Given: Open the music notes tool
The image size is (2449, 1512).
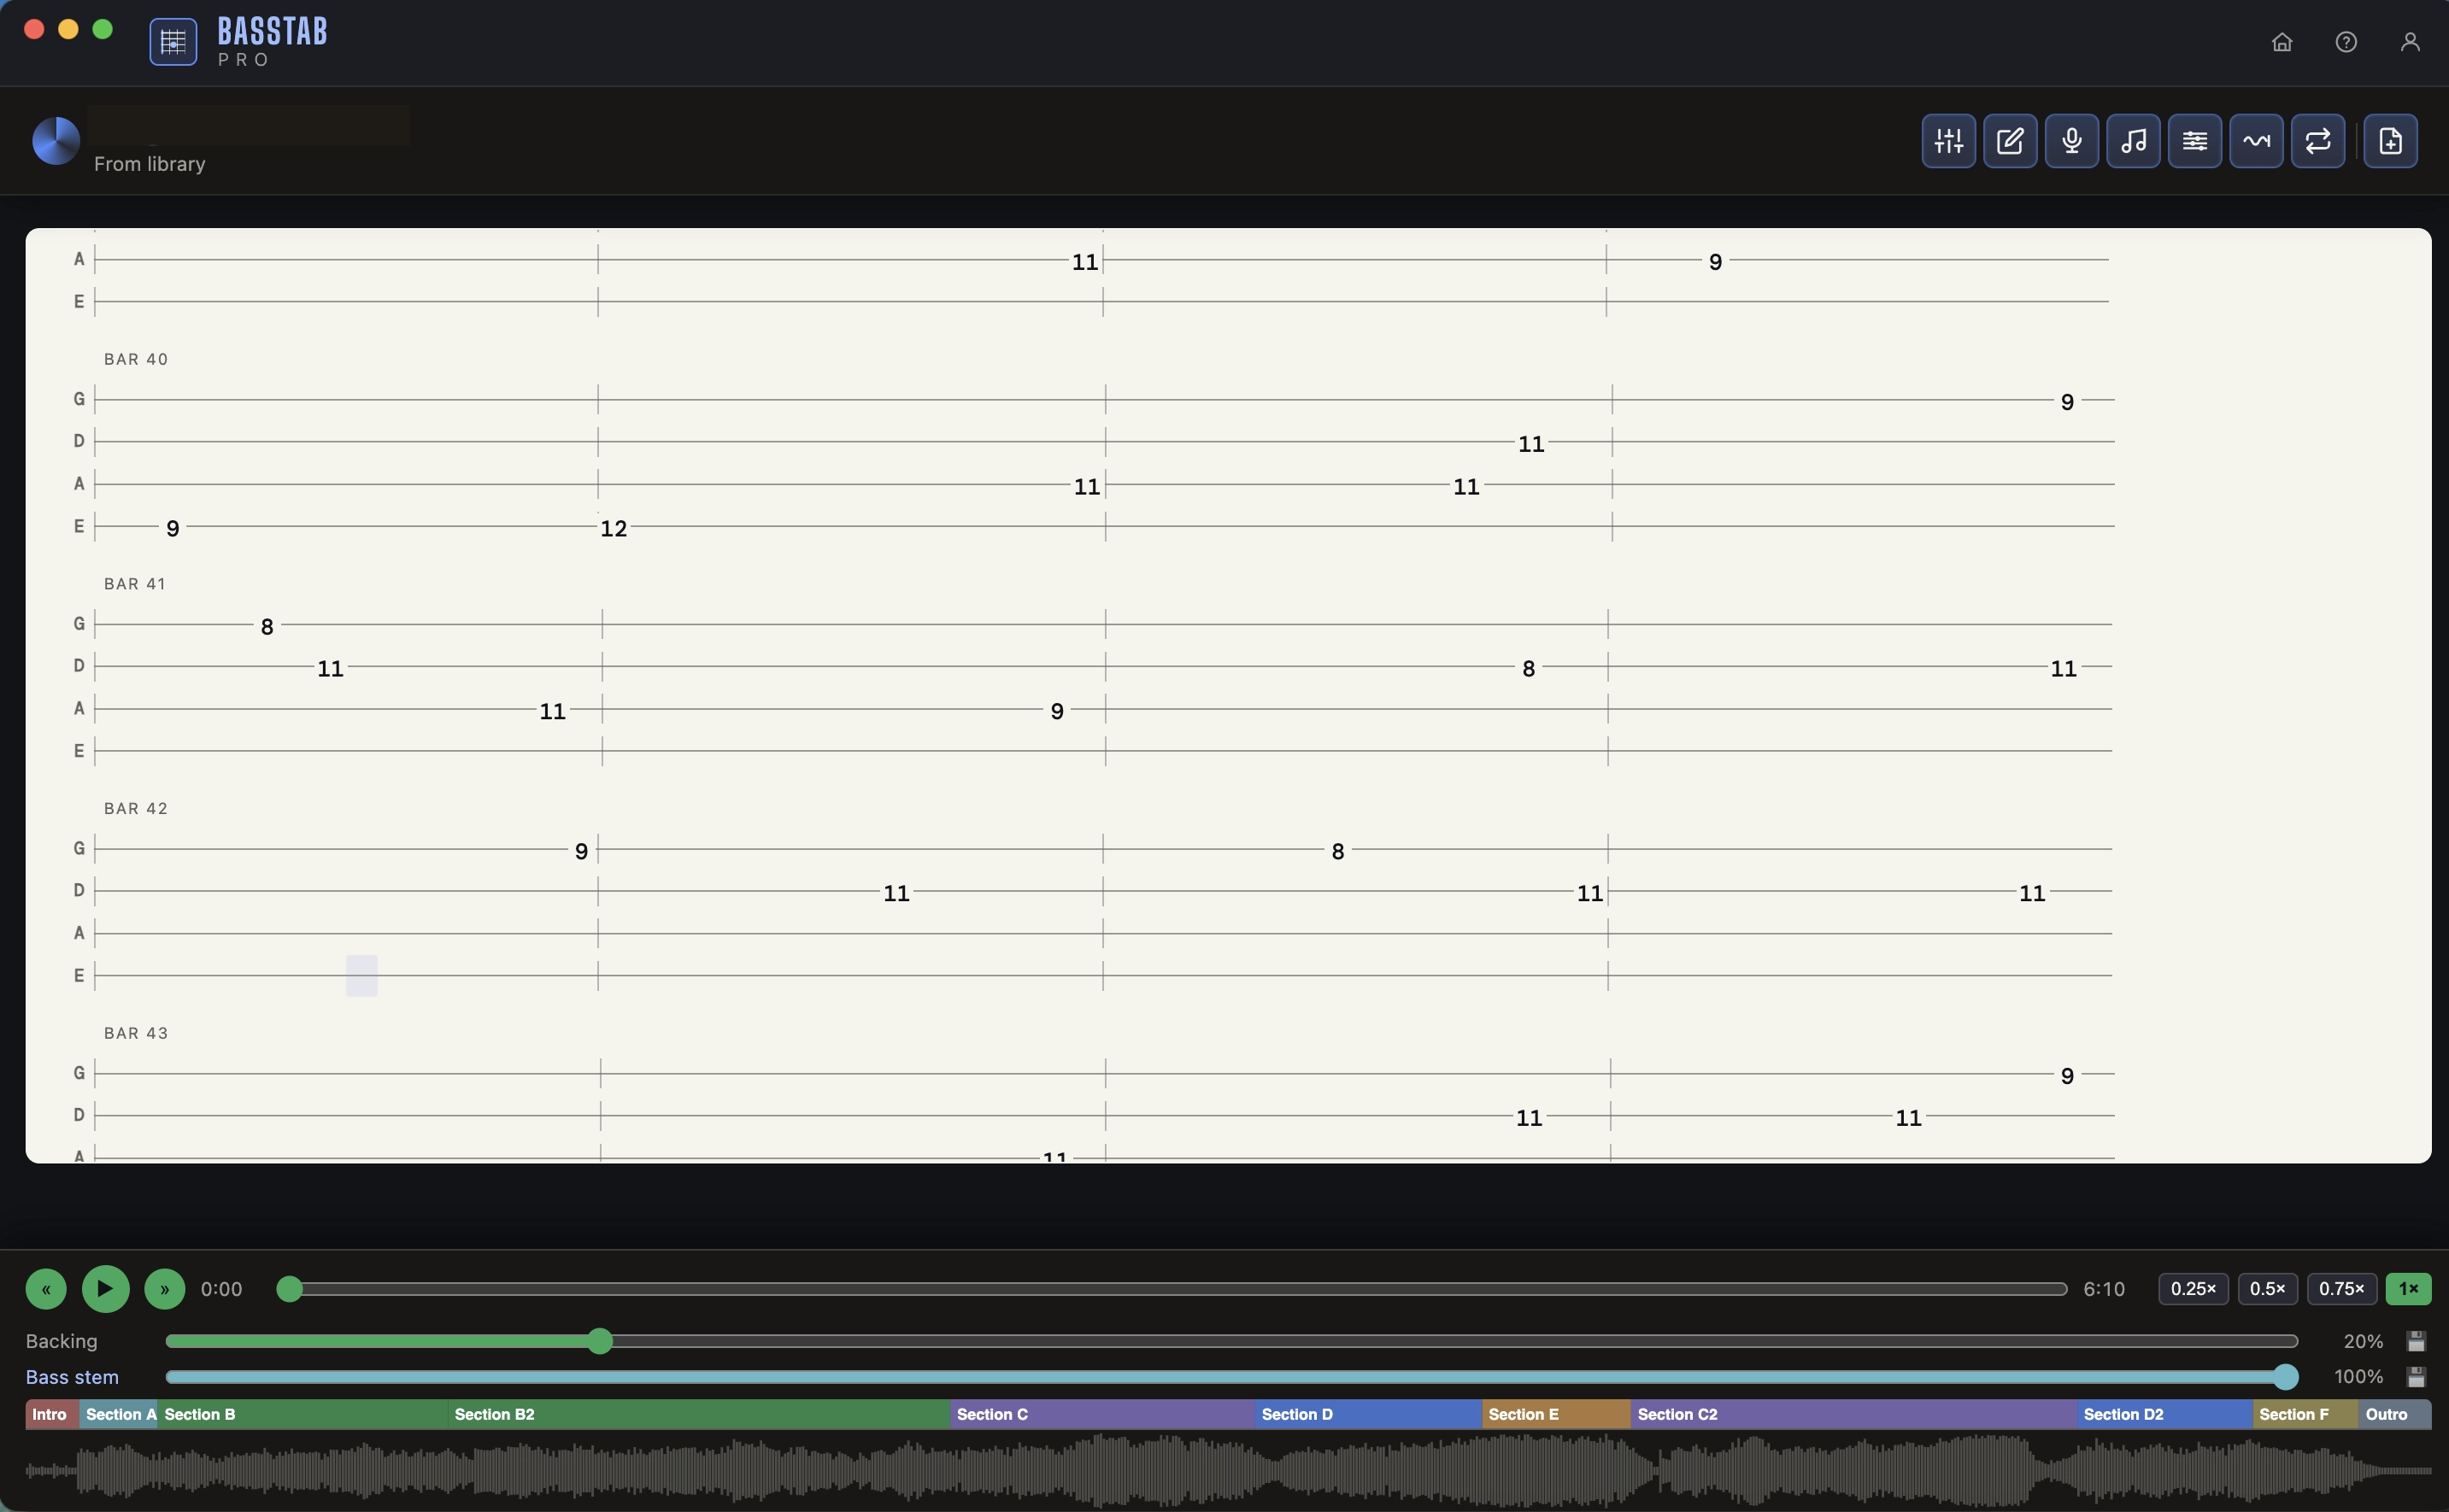Looking at the screenshot, I should coord(2133,141).
